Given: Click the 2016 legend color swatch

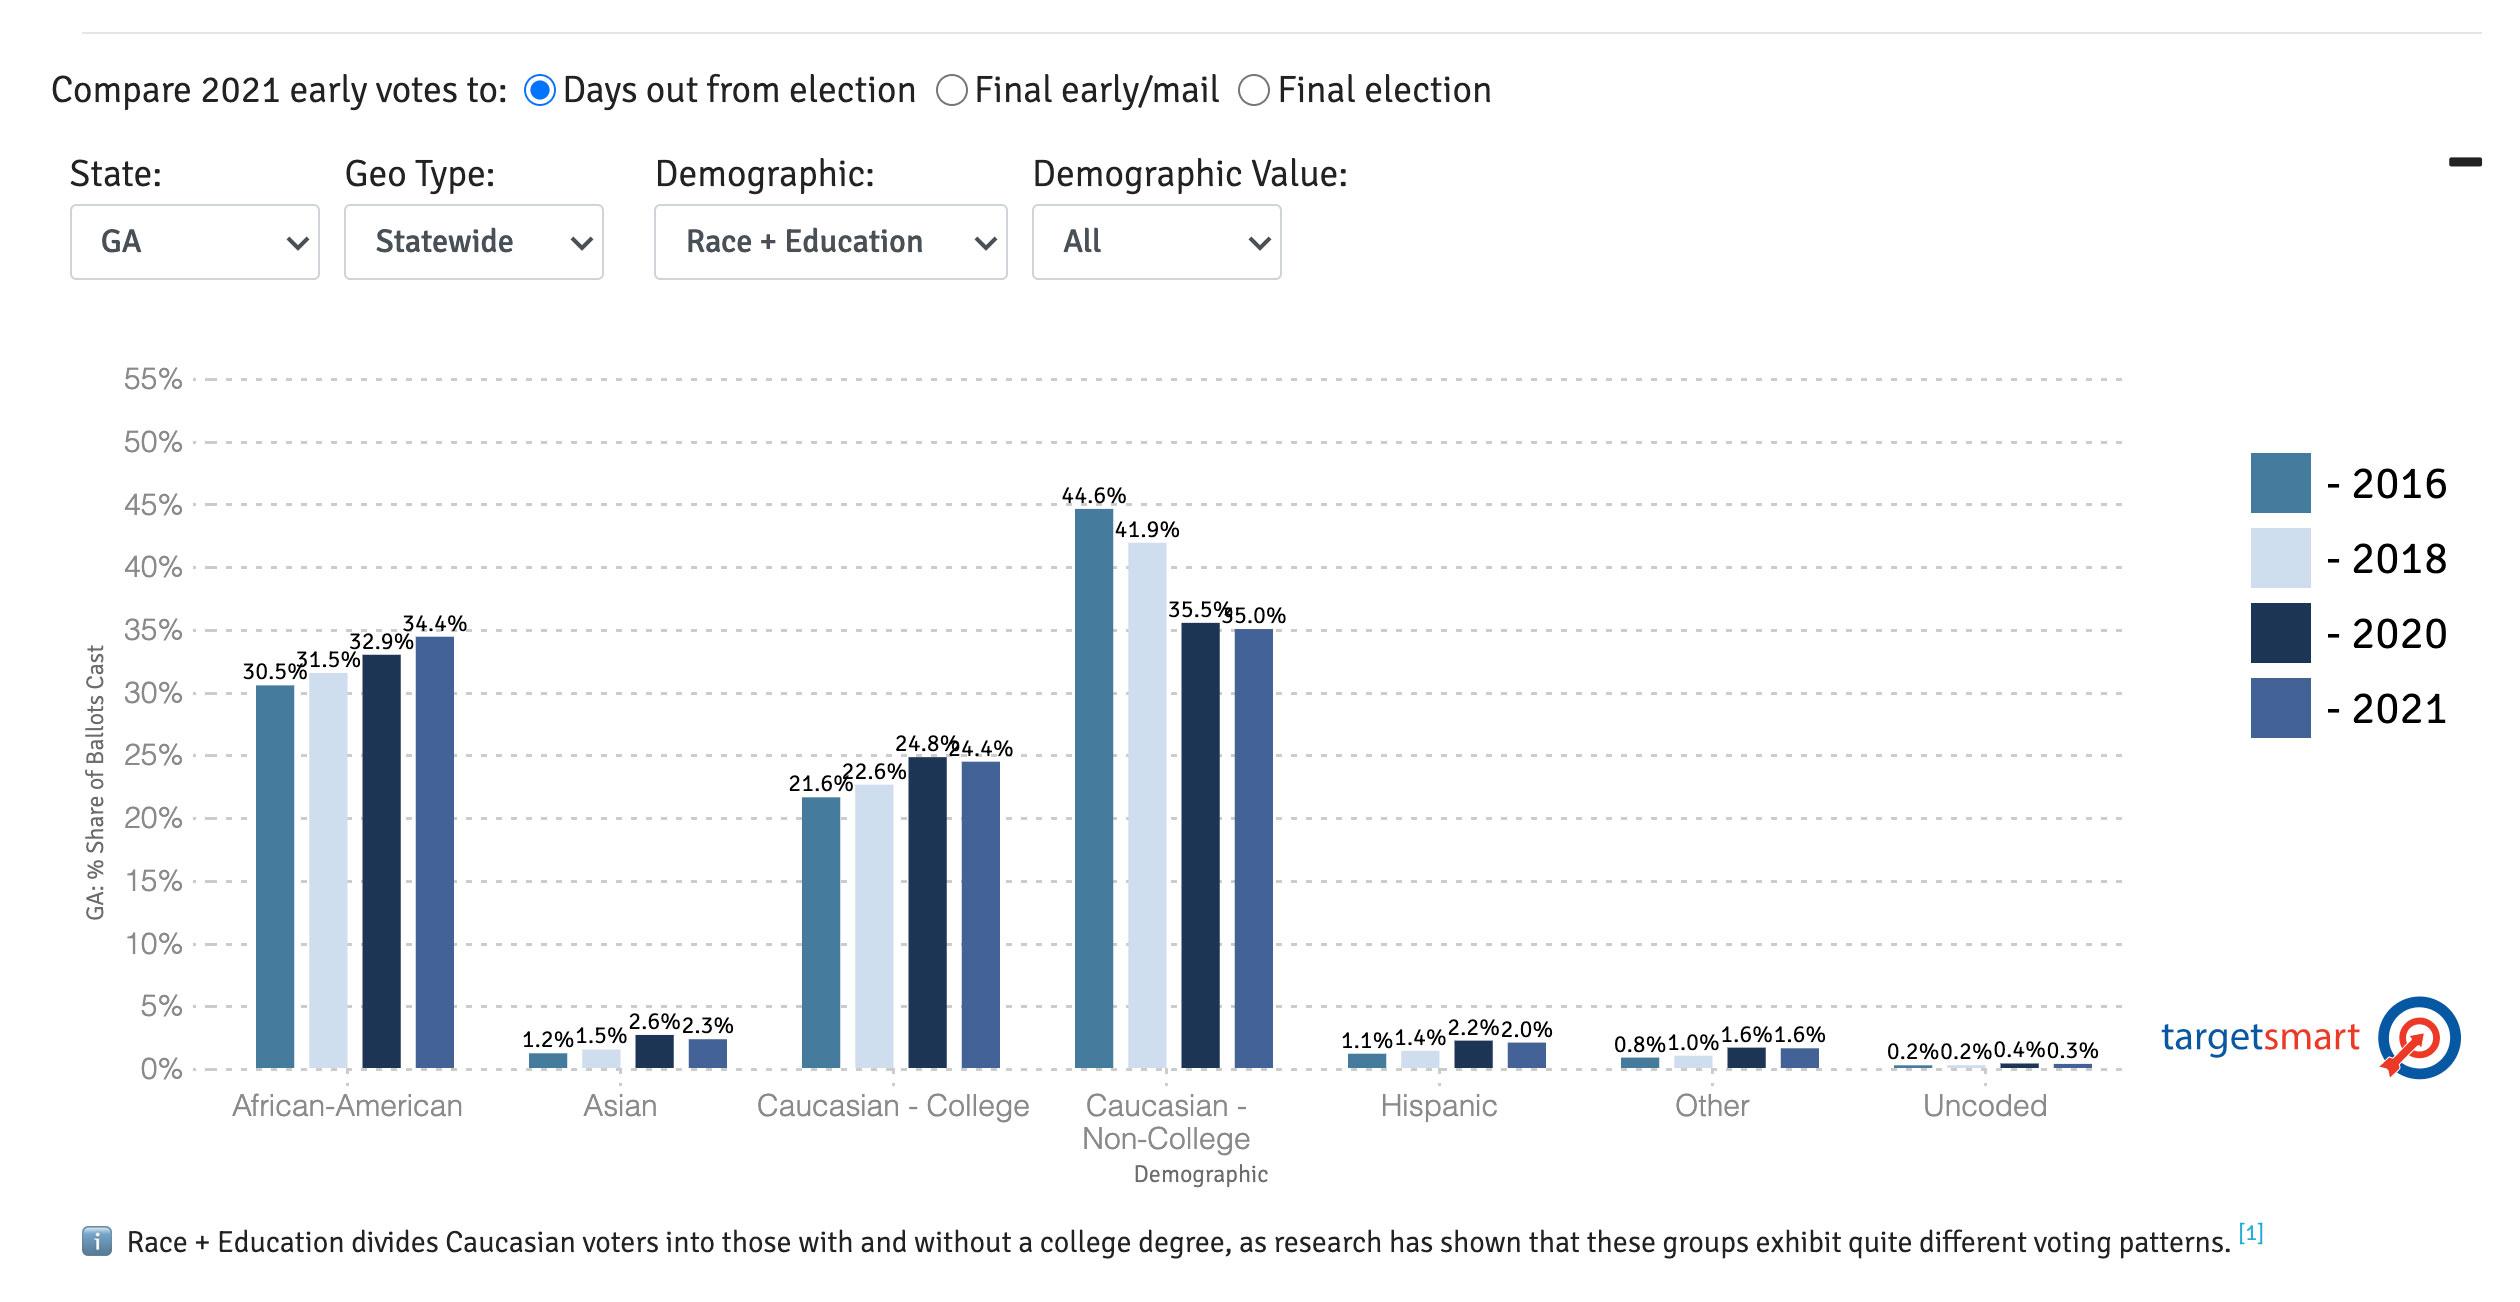Looking at the screenshot, I should point(2280,483).
